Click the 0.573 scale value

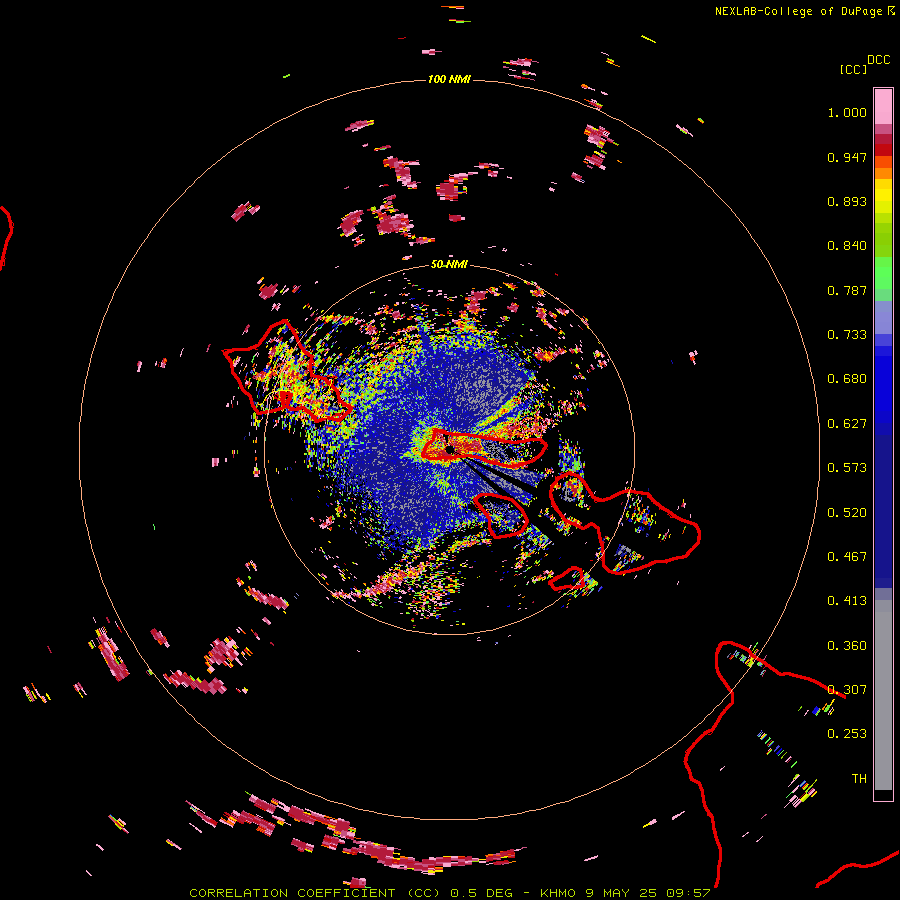click(847, 468)
